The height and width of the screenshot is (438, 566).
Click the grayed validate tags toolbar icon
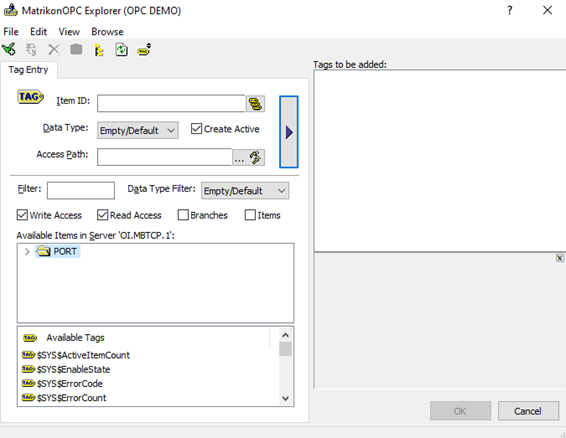click(31, 49)
